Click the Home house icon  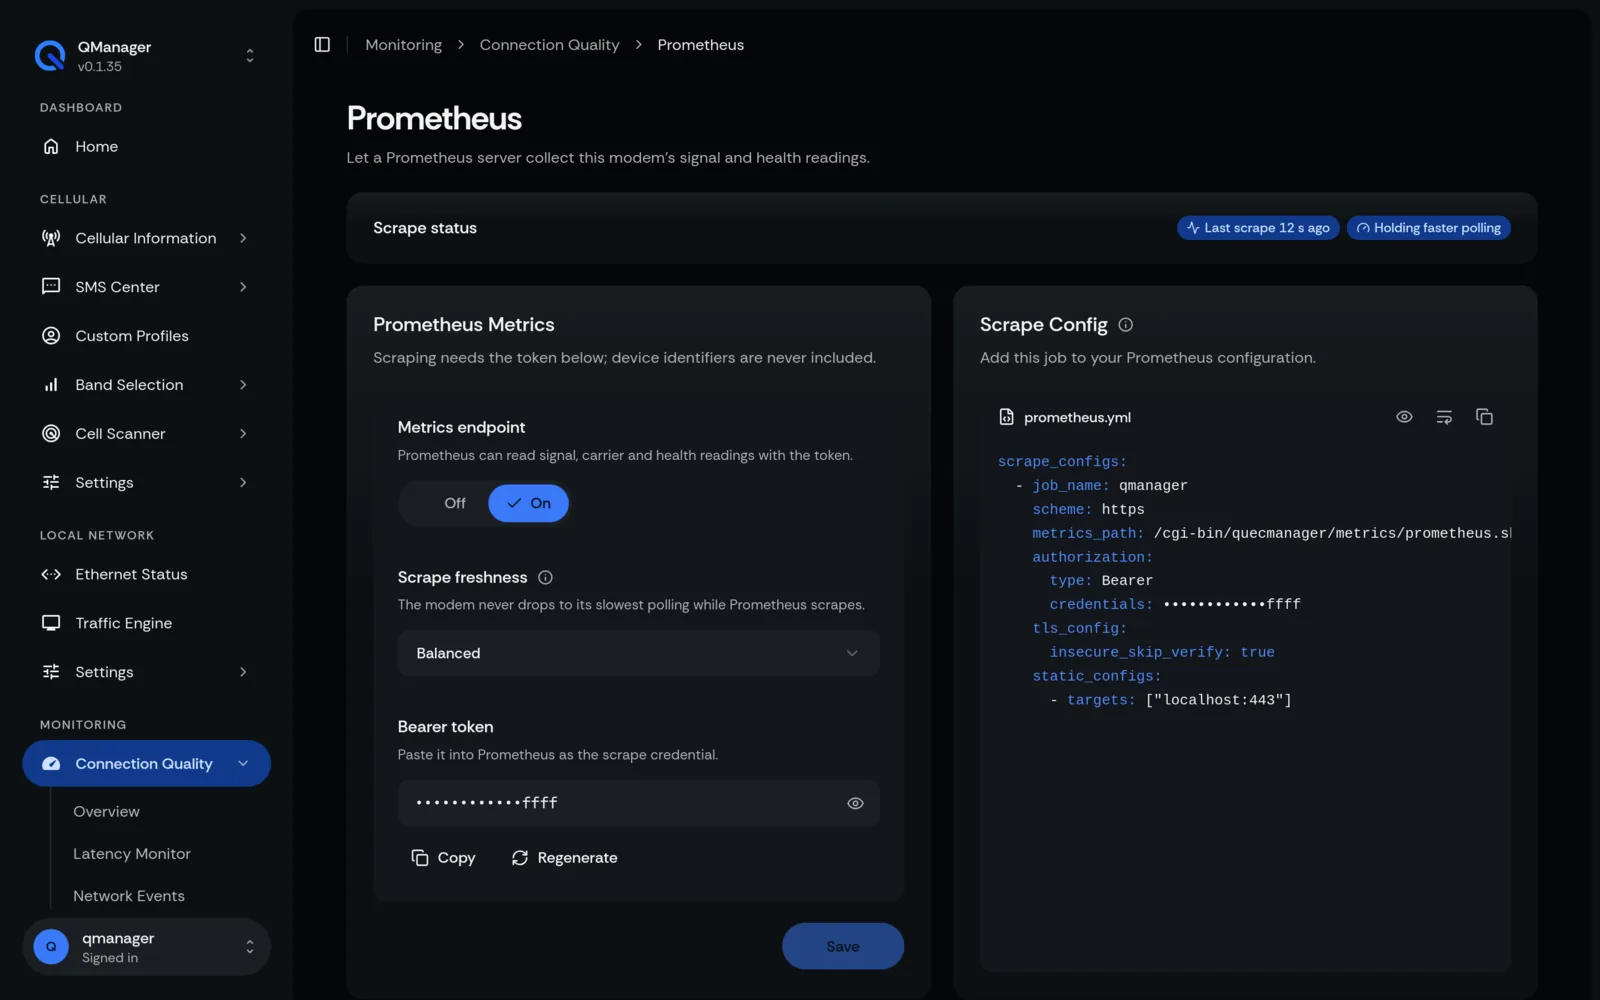point(51,147)
